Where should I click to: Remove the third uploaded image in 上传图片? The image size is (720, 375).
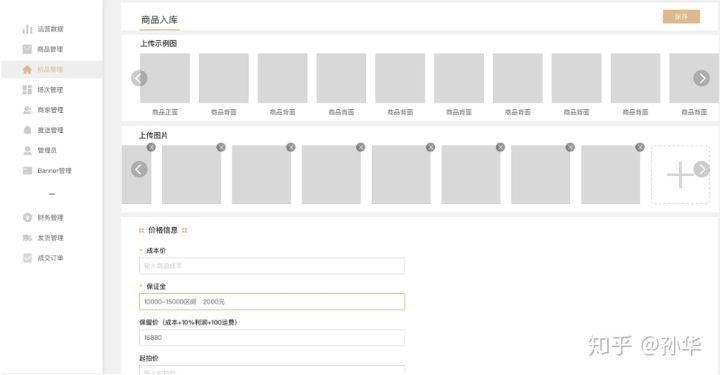[291, 147]
